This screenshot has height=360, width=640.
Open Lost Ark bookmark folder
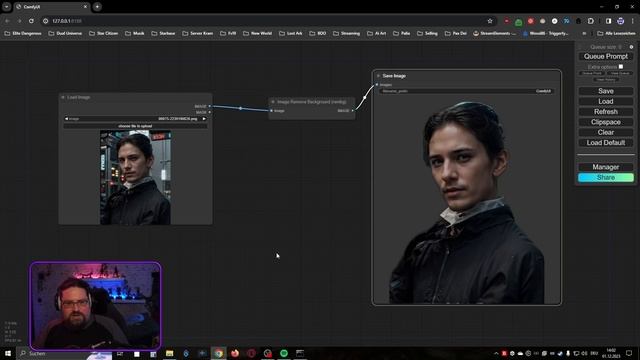coord(291,33)
